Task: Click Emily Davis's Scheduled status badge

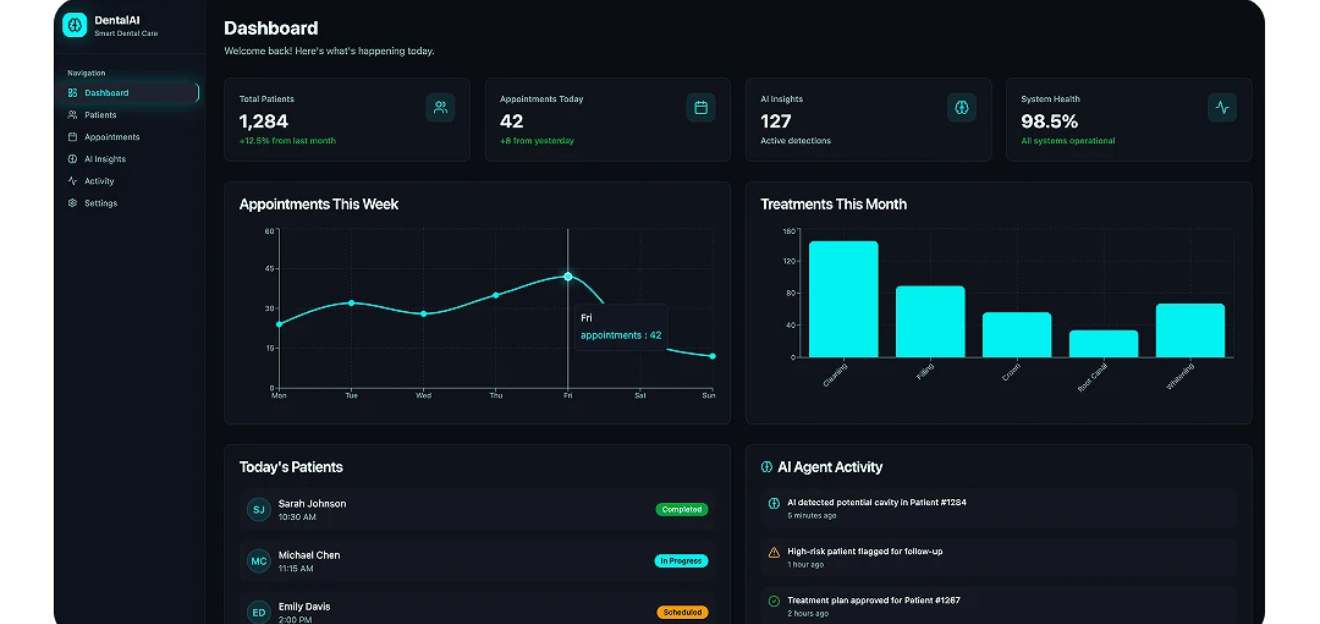Action: point(682,612)
